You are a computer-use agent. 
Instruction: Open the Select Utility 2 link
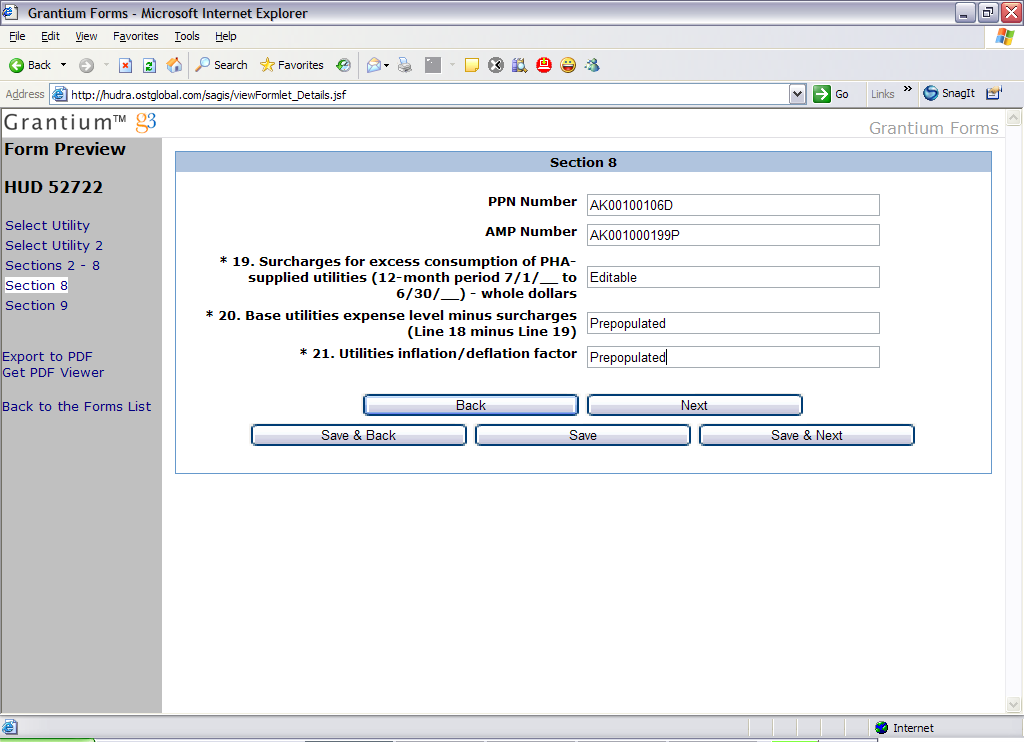pos(54,246)
